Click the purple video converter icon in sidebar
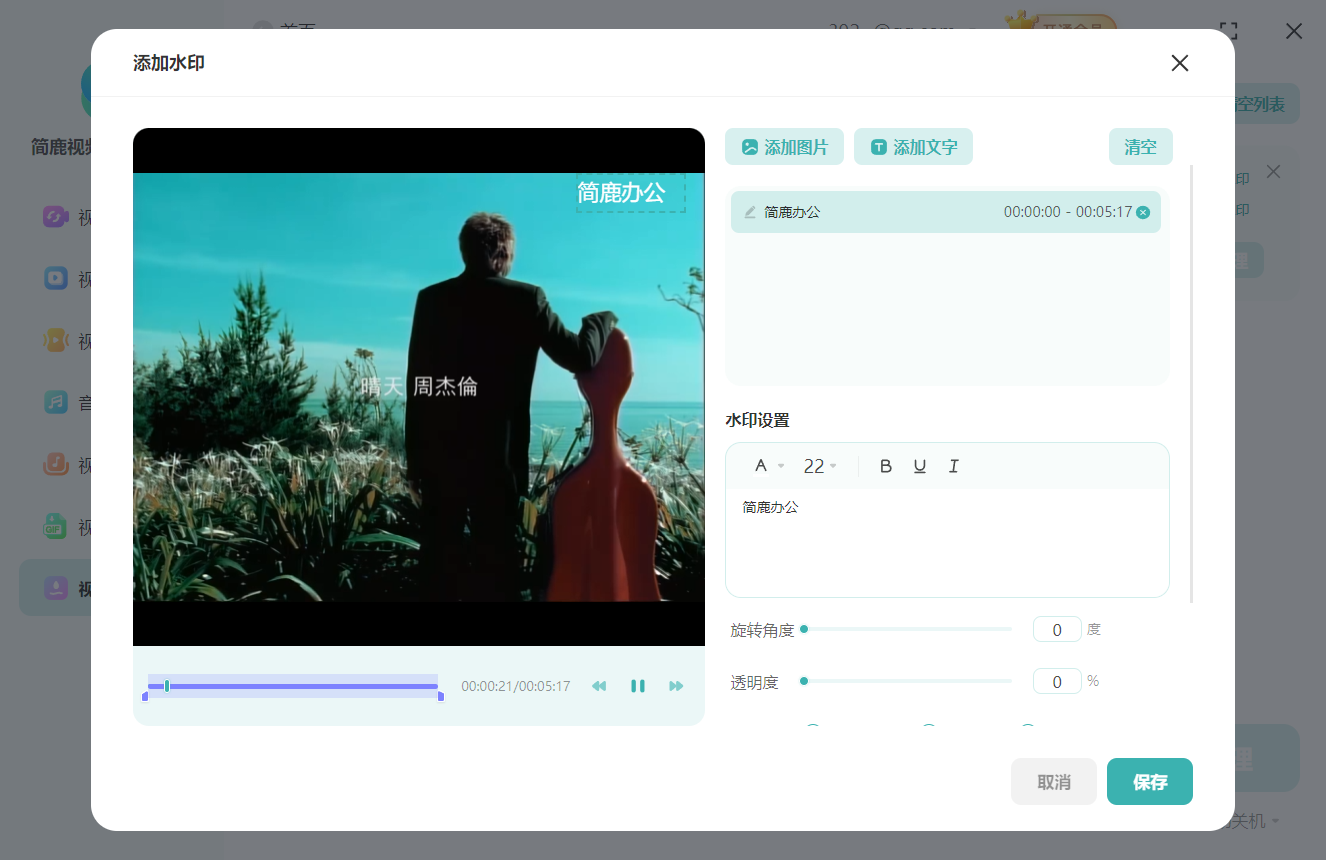Image resolution: width=1326 pixels, height=860 pixels. click(56, 216)
